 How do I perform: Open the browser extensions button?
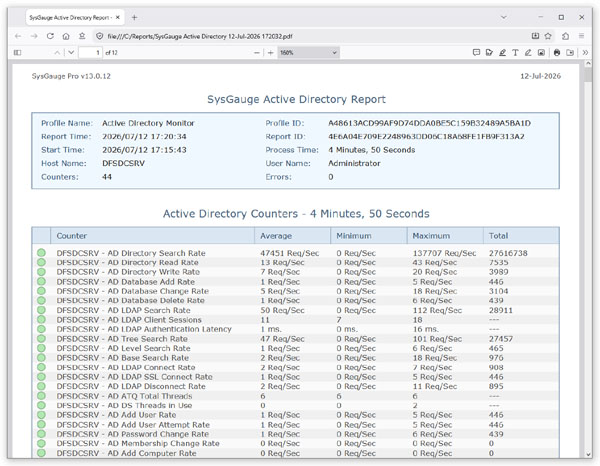(566, 36)
